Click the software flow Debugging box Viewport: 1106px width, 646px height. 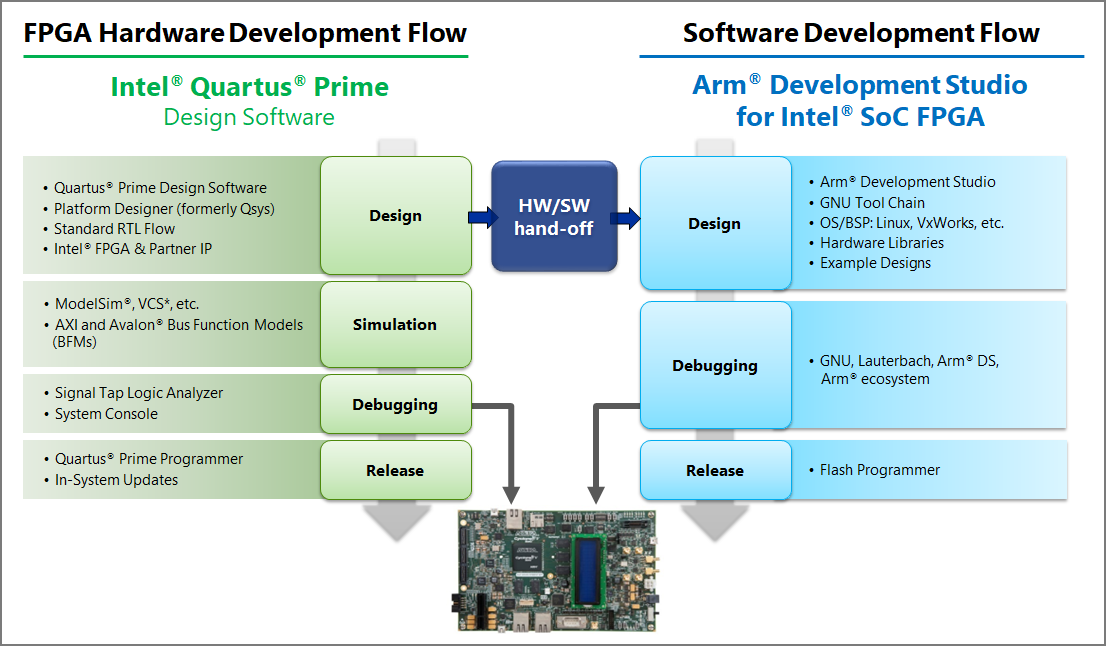coord(715,365)
